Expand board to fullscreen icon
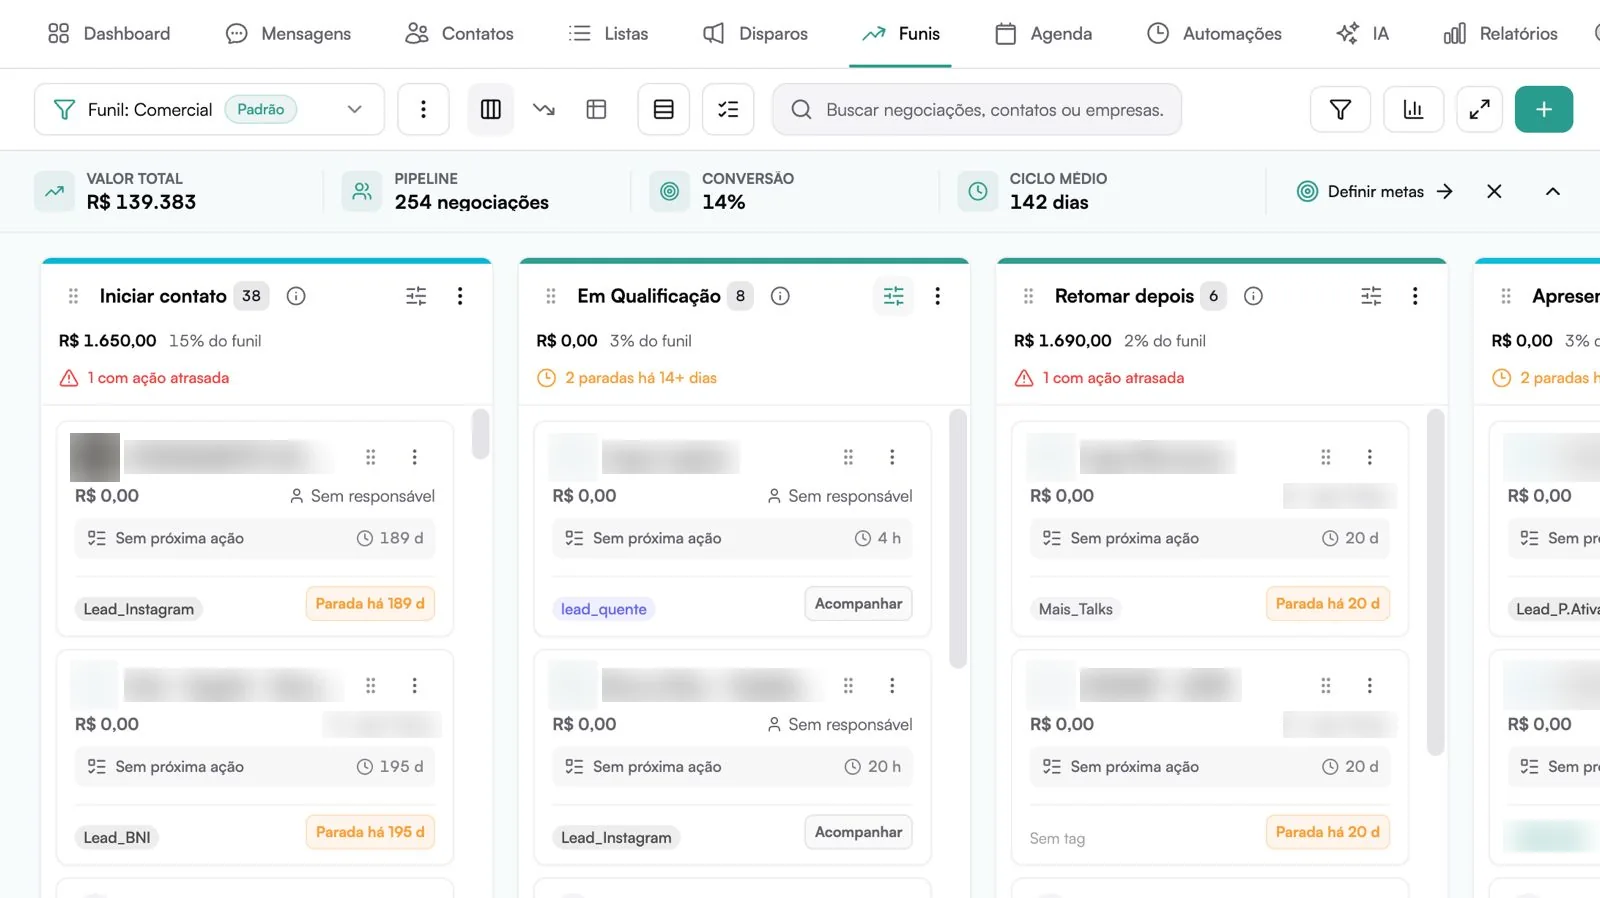The image size is (1600, 898). pyautogui.click(x=1479, y=109)
